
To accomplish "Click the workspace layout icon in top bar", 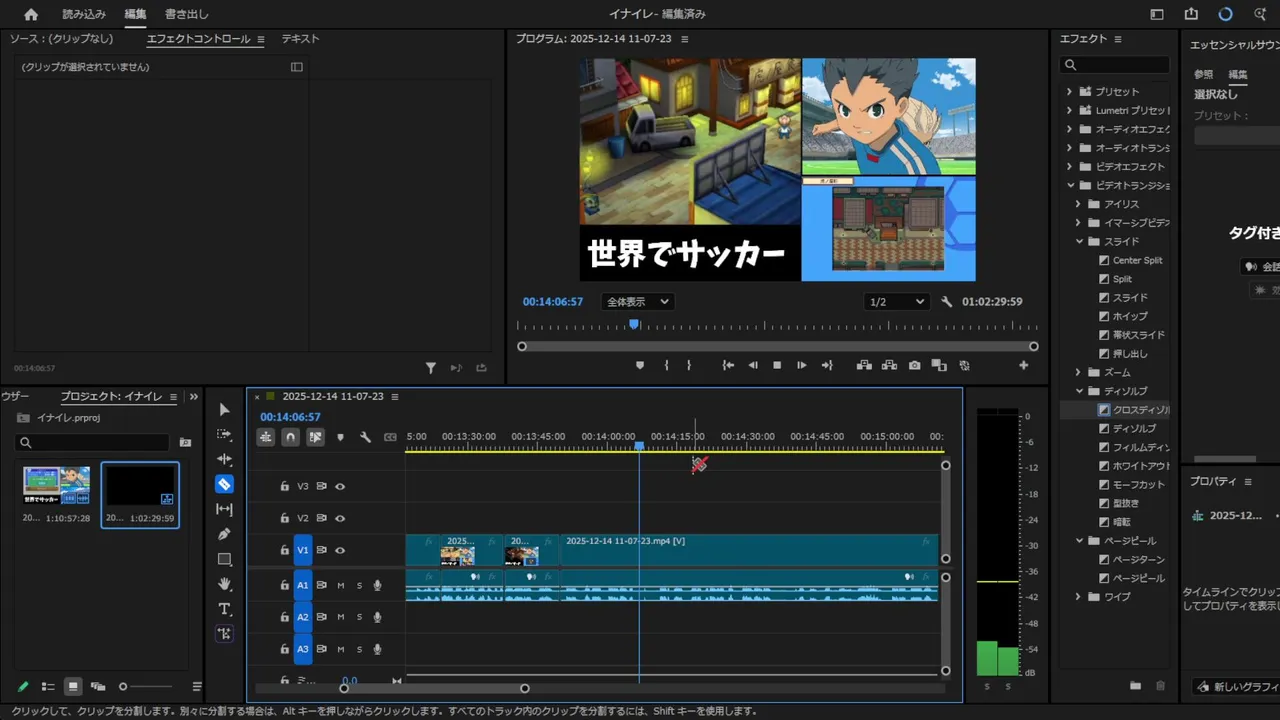I will point(1157,14).
